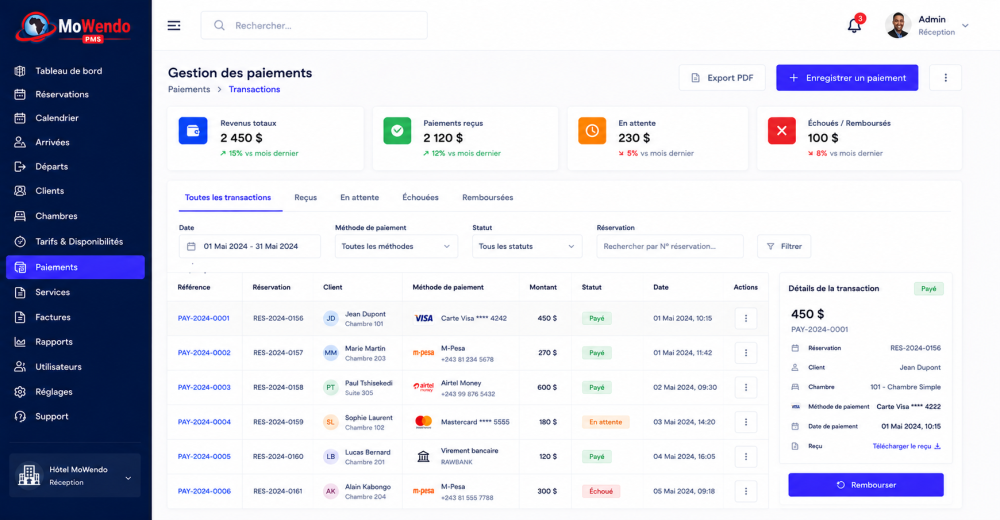Screen dimensions: 1000x520
Task: Open actions menu for PAY-2024-0002
Action: pyautogui.click(x=746, y=353)
